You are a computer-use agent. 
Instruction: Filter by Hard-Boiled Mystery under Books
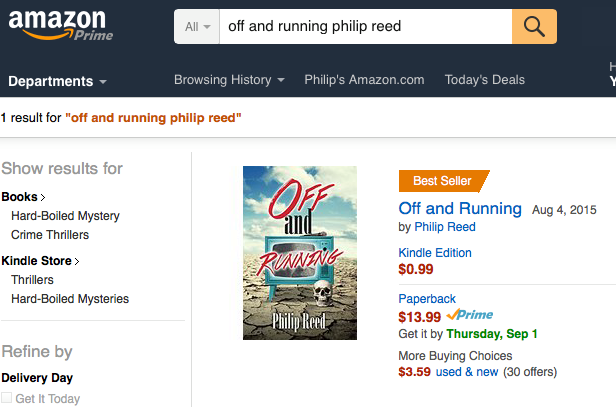[x=65, y=216]
